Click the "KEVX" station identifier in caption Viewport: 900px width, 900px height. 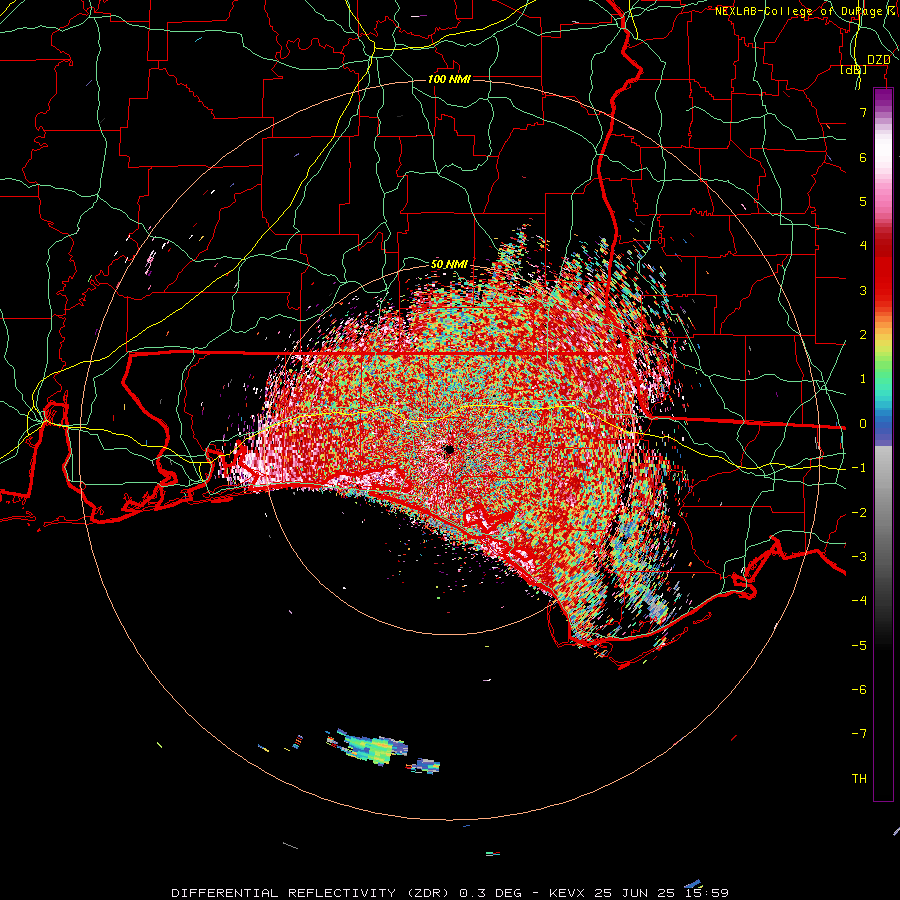567,893
